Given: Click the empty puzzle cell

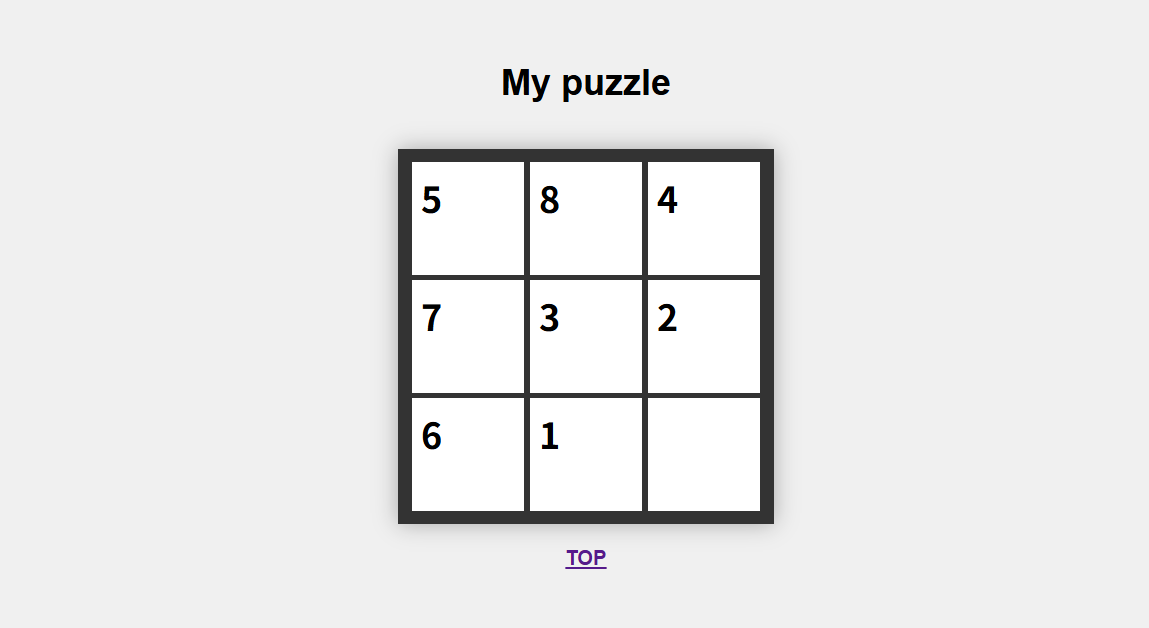Looking at the screenshot, I should pos(704,454).
